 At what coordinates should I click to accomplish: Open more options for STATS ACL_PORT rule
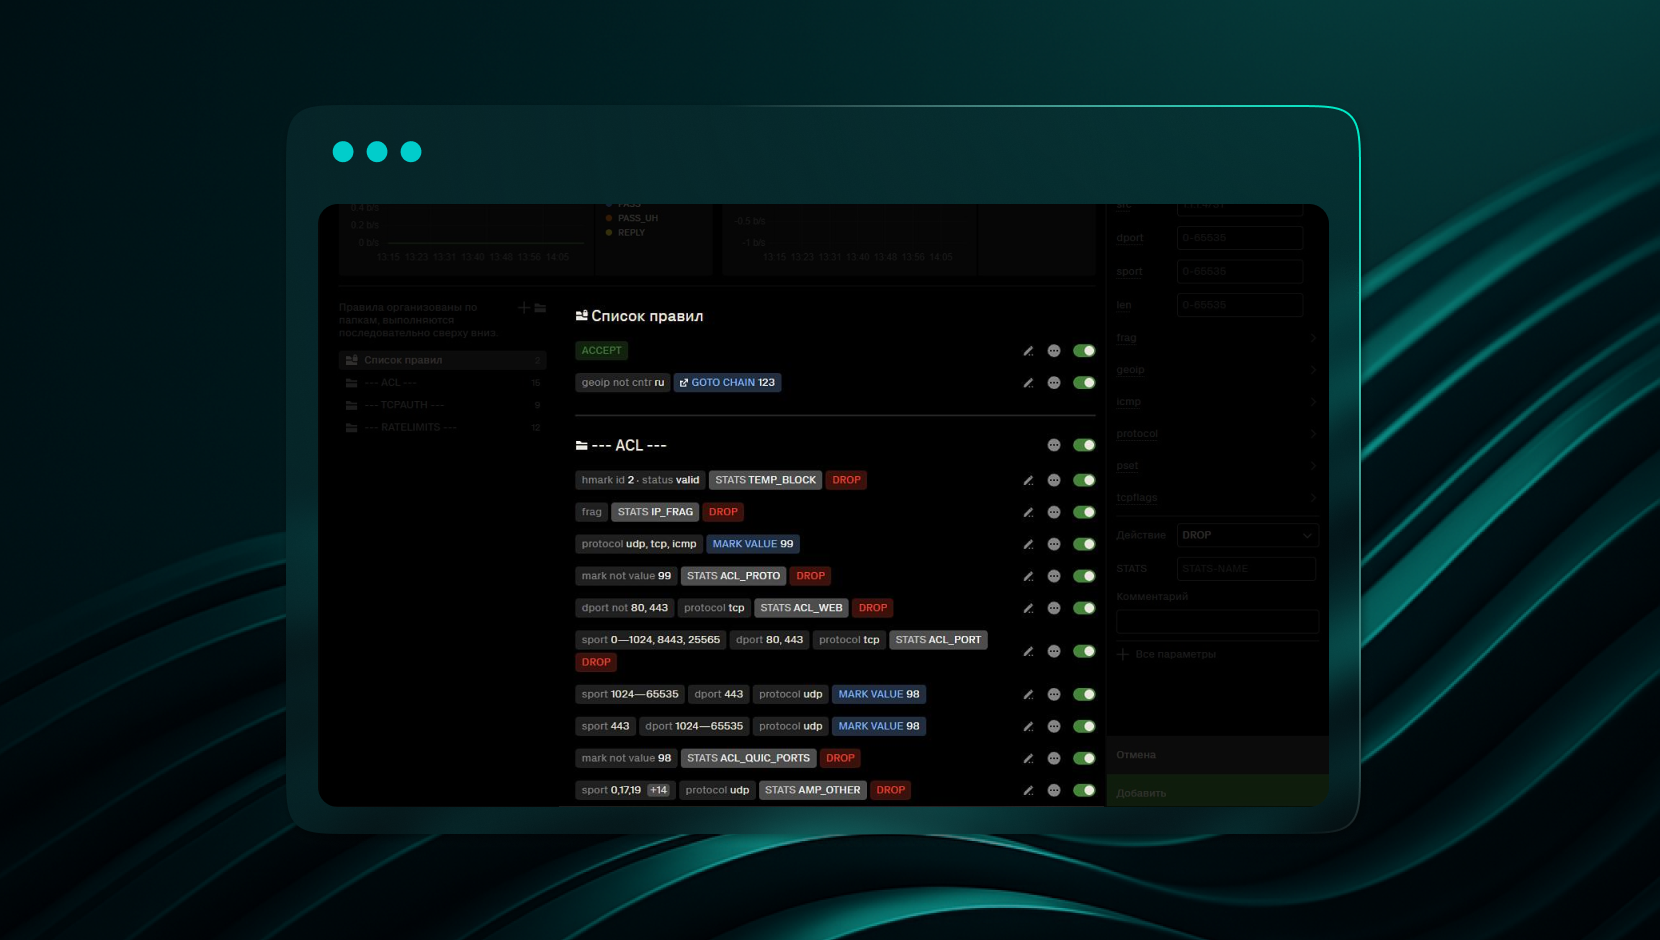click(x=1054, y=651)
